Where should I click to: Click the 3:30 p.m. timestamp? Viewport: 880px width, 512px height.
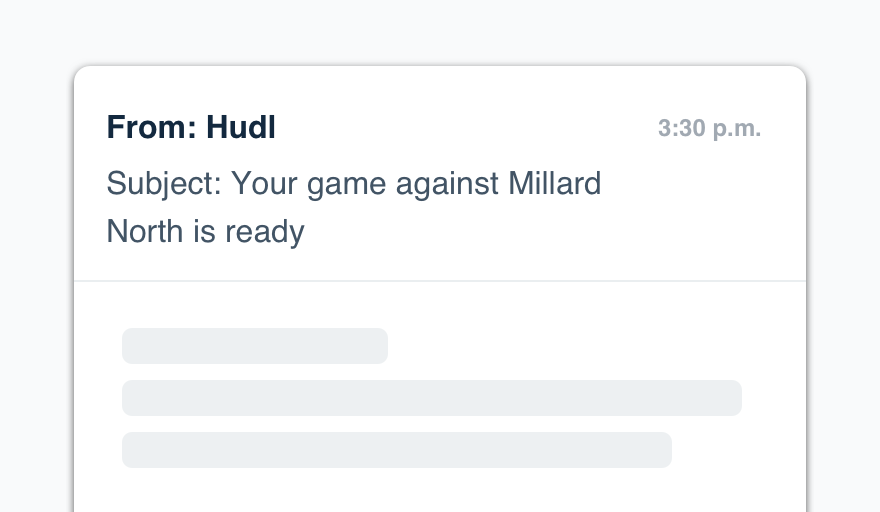click(x=709, y=129)
